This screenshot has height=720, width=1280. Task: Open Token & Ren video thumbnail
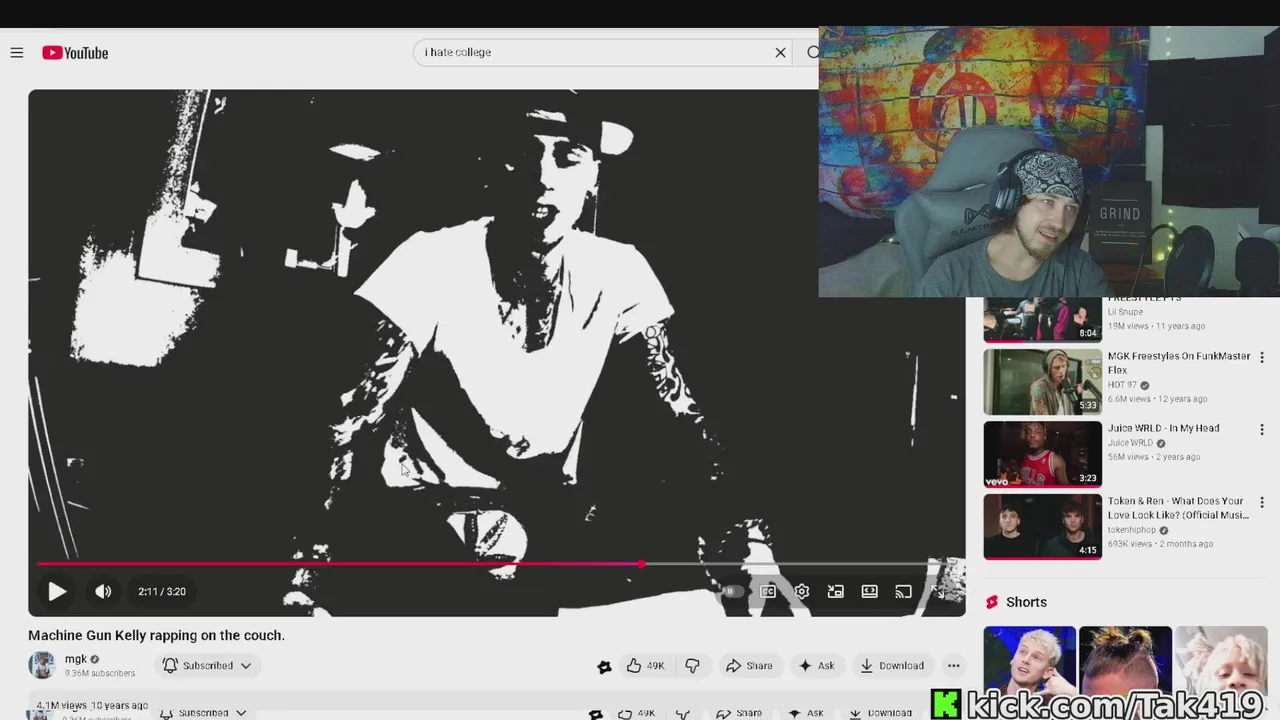click(1042, 527)
